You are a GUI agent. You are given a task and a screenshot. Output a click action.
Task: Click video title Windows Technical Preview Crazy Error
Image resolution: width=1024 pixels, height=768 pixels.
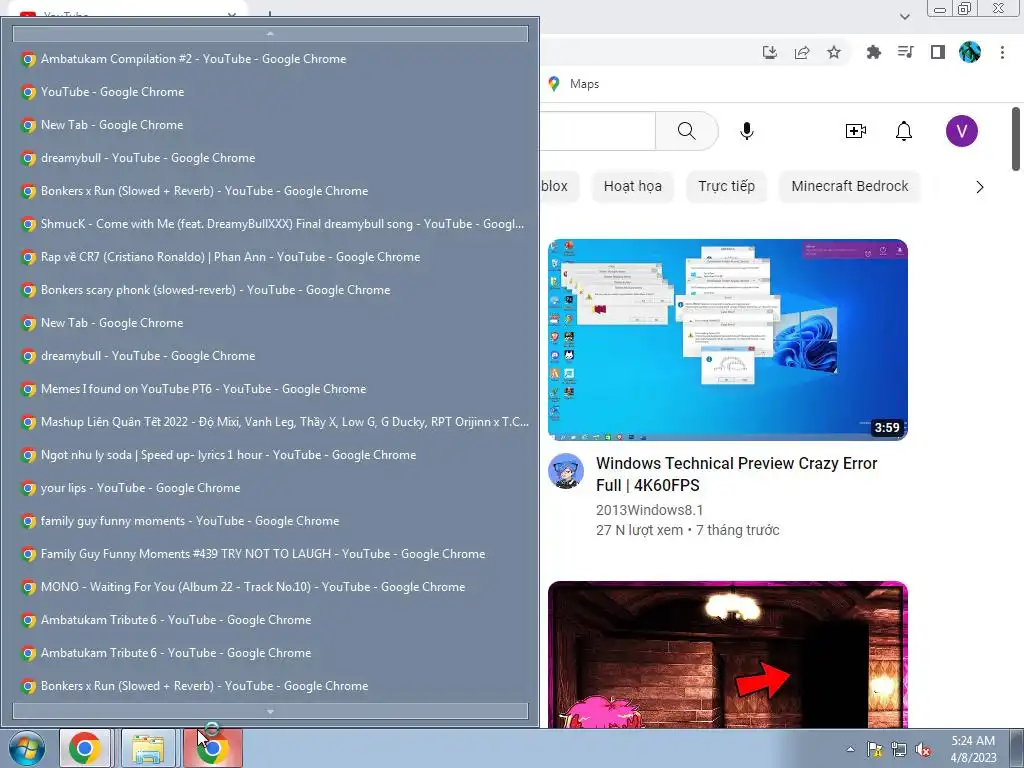(737, 474)
